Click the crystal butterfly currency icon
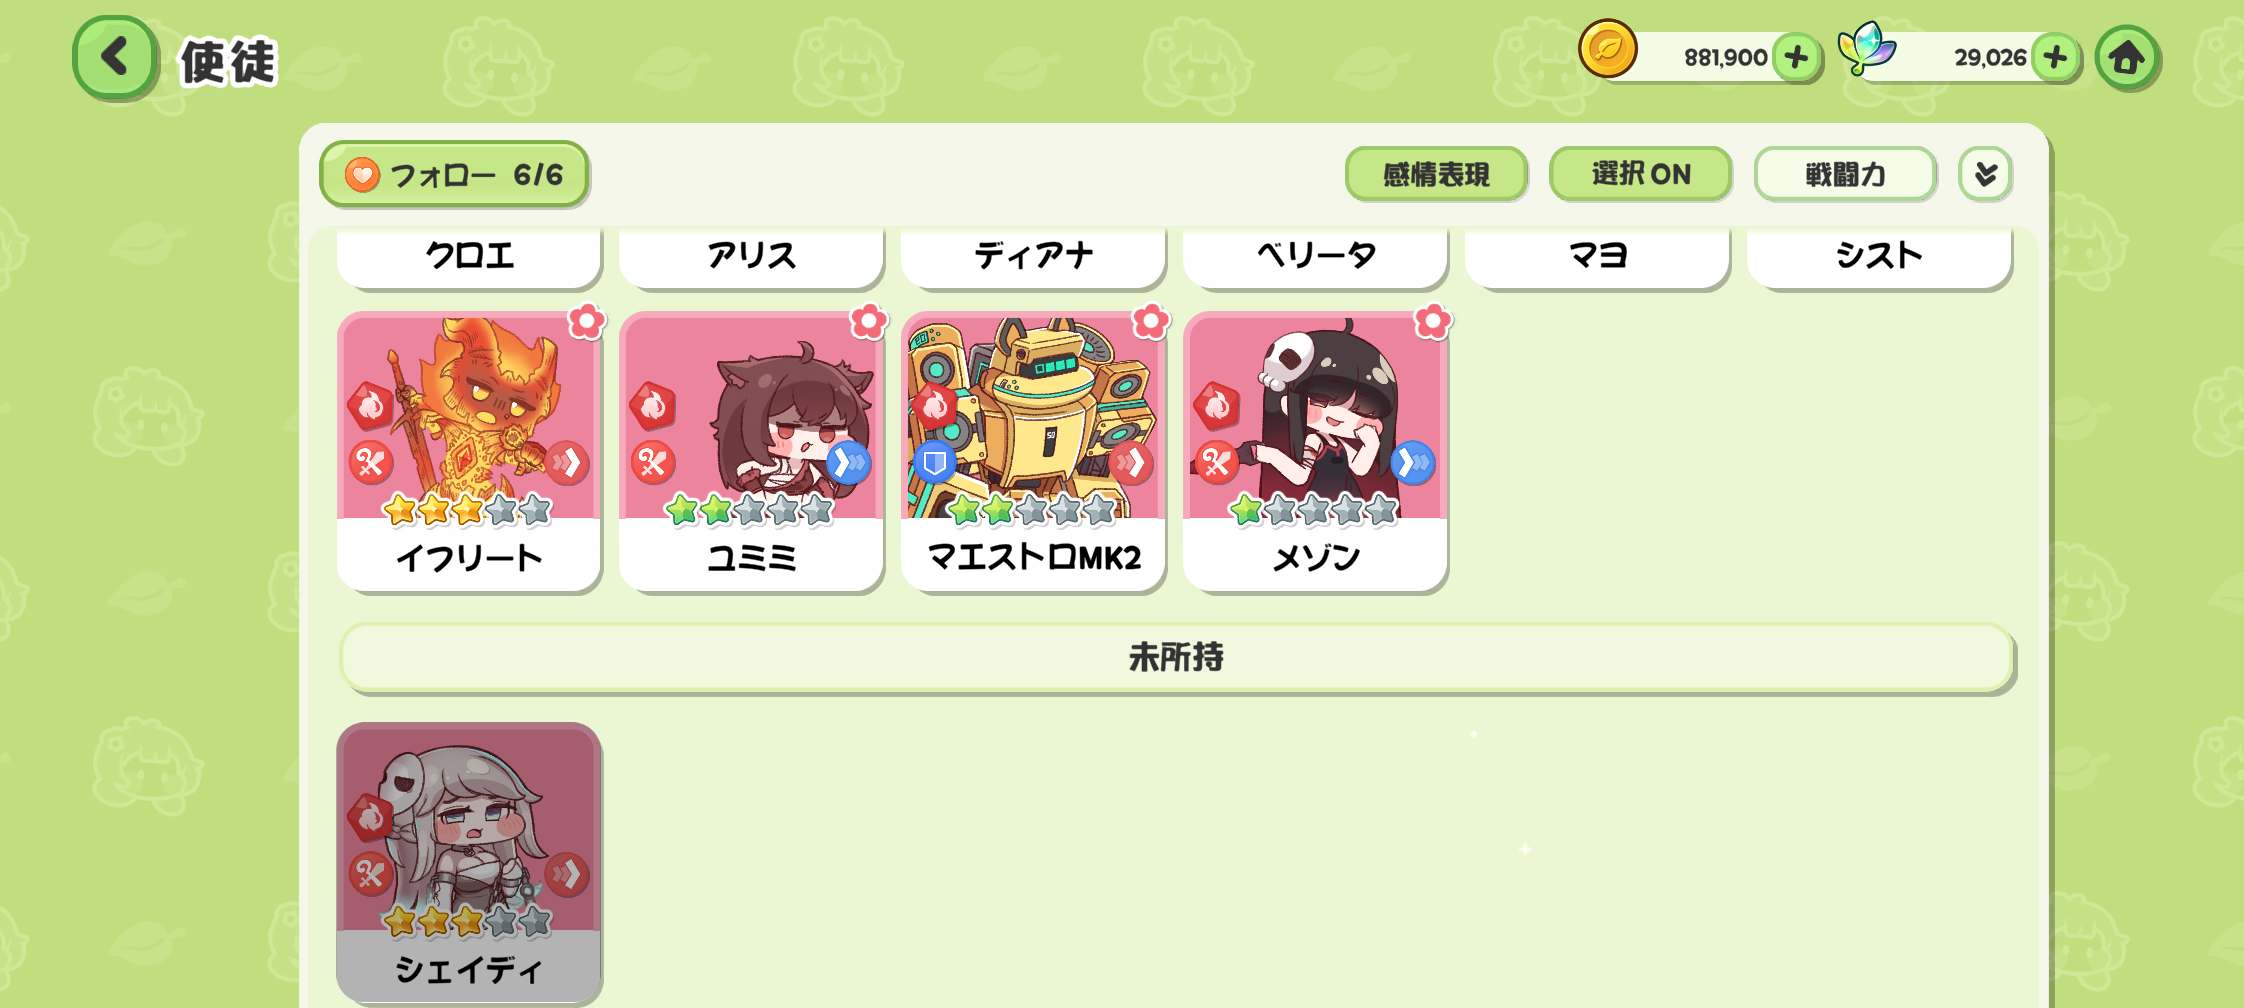 coord(1866,48)
